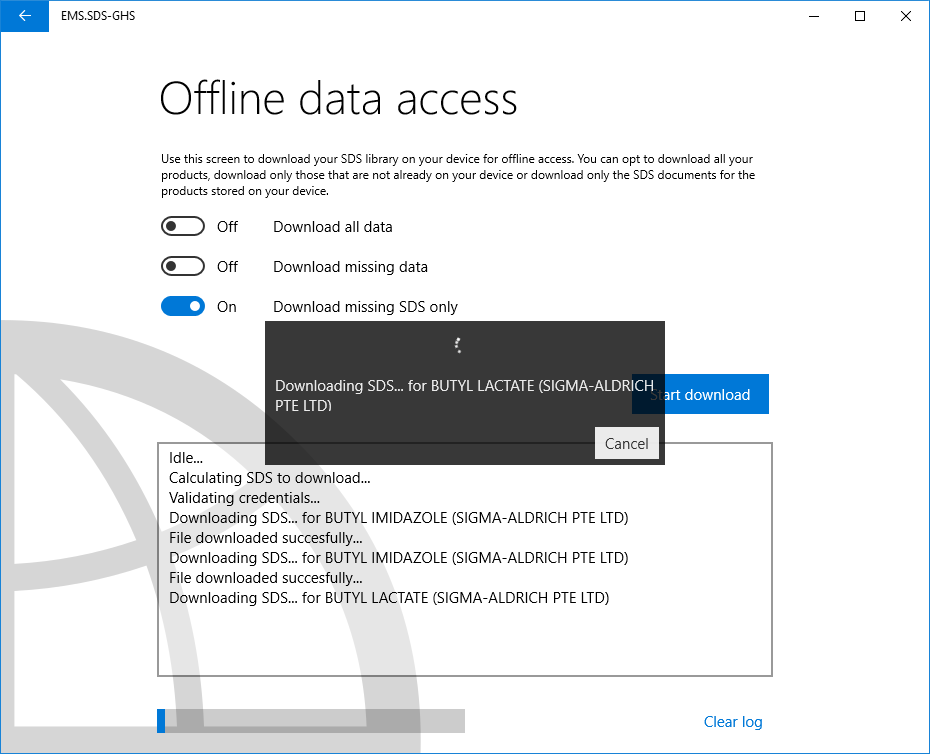Close the EMS.SDS-GHS window
Screen dimensions: 930x754
click(x=906, y=16)
